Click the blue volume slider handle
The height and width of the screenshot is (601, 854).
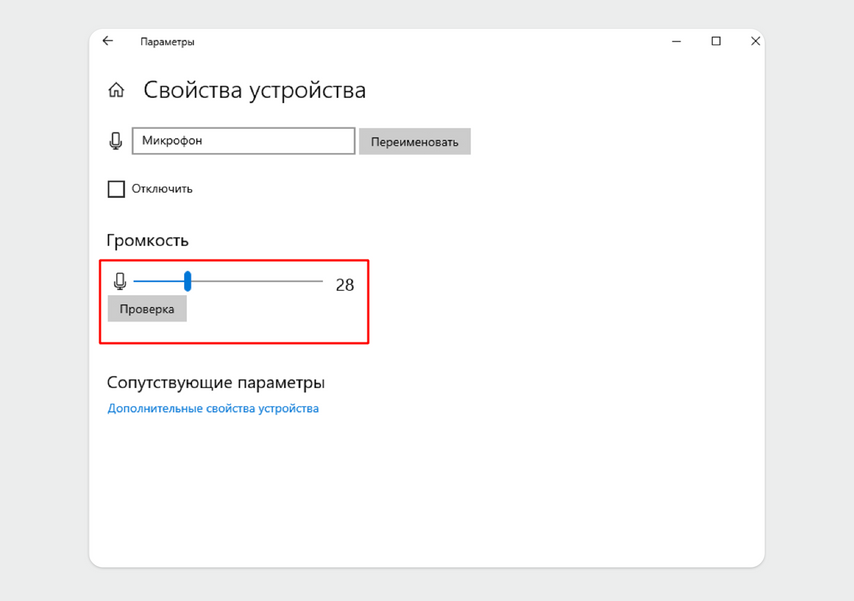tap(187, 282)
